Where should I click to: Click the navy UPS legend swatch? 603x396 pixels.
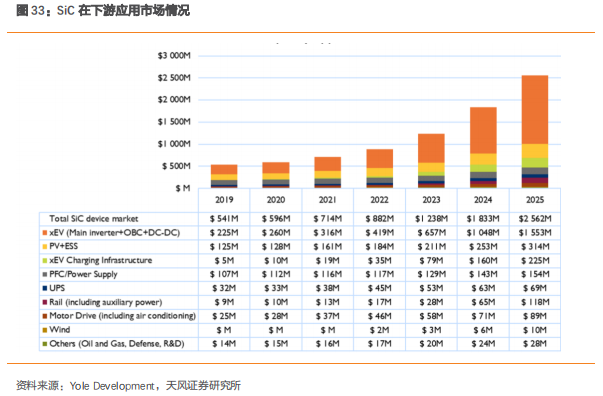(45, 288)
